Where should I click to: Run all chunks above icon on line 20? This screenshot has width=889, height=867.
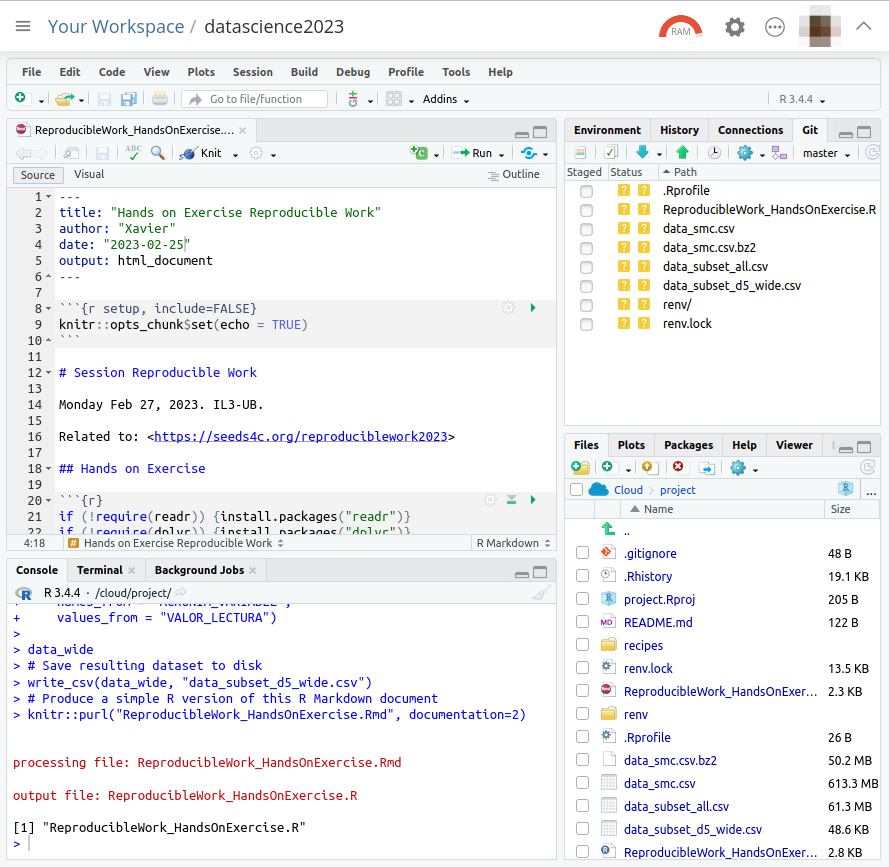pyautogui.click(x=511, y=500)
